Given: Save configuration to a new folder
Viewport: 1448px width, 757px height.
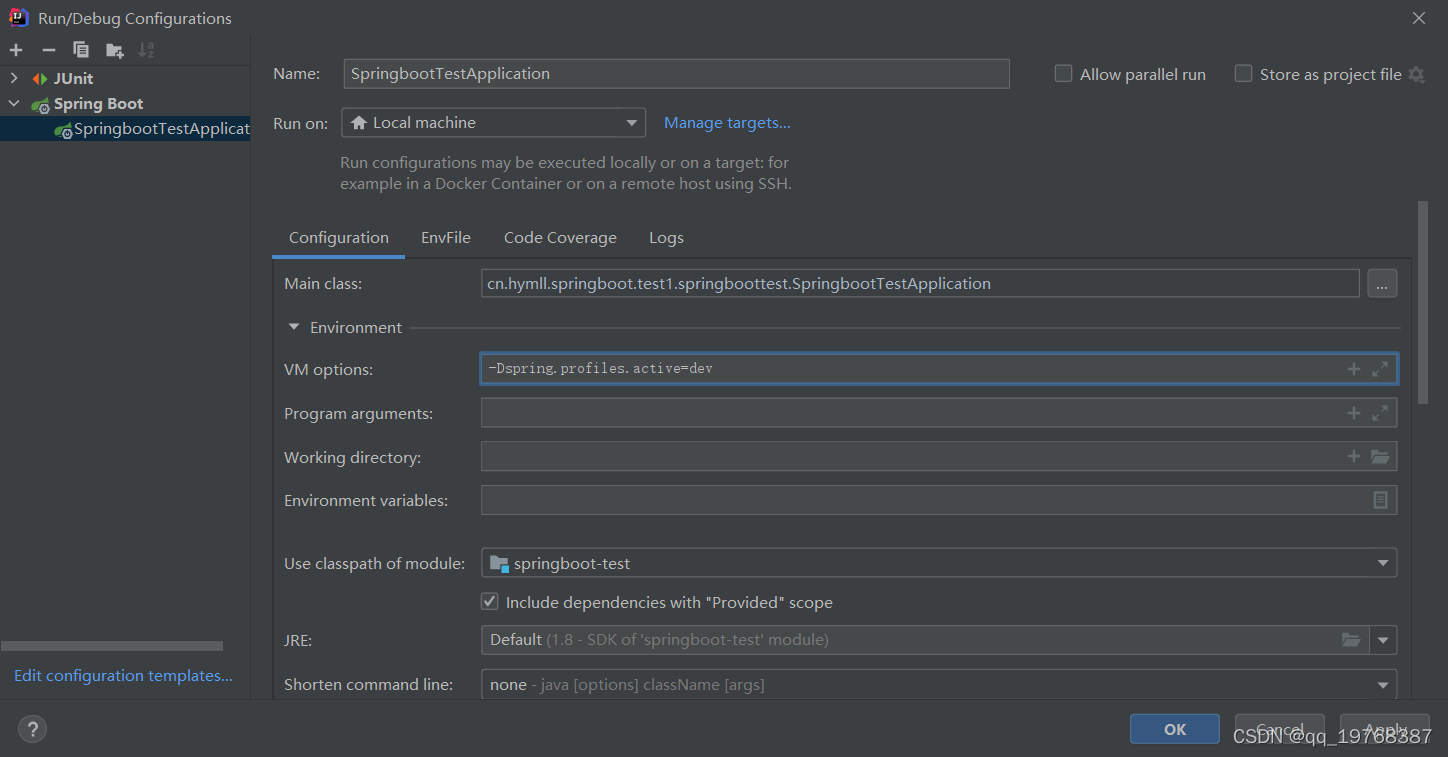Looking at the screenshot, I should click(x=114, y=50).
